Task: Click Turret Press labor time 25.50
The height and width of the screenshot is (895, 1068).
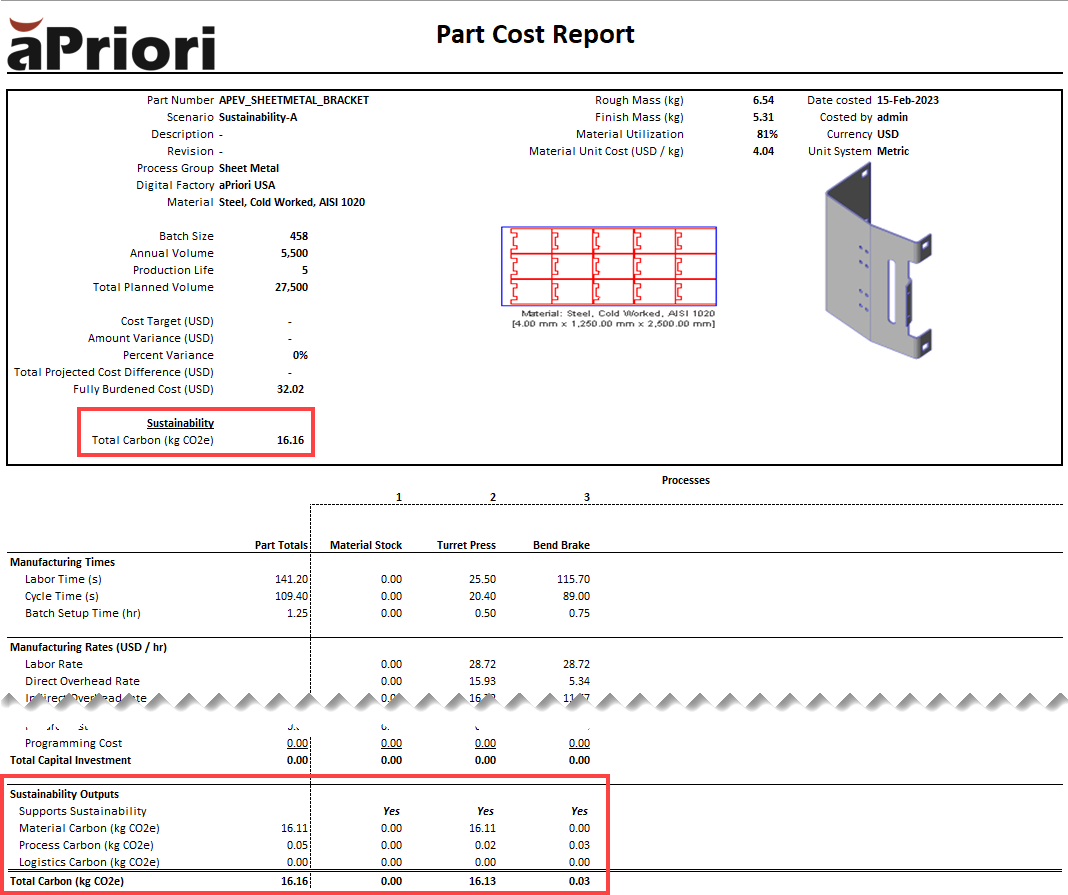Action: (x=482, y=579)
